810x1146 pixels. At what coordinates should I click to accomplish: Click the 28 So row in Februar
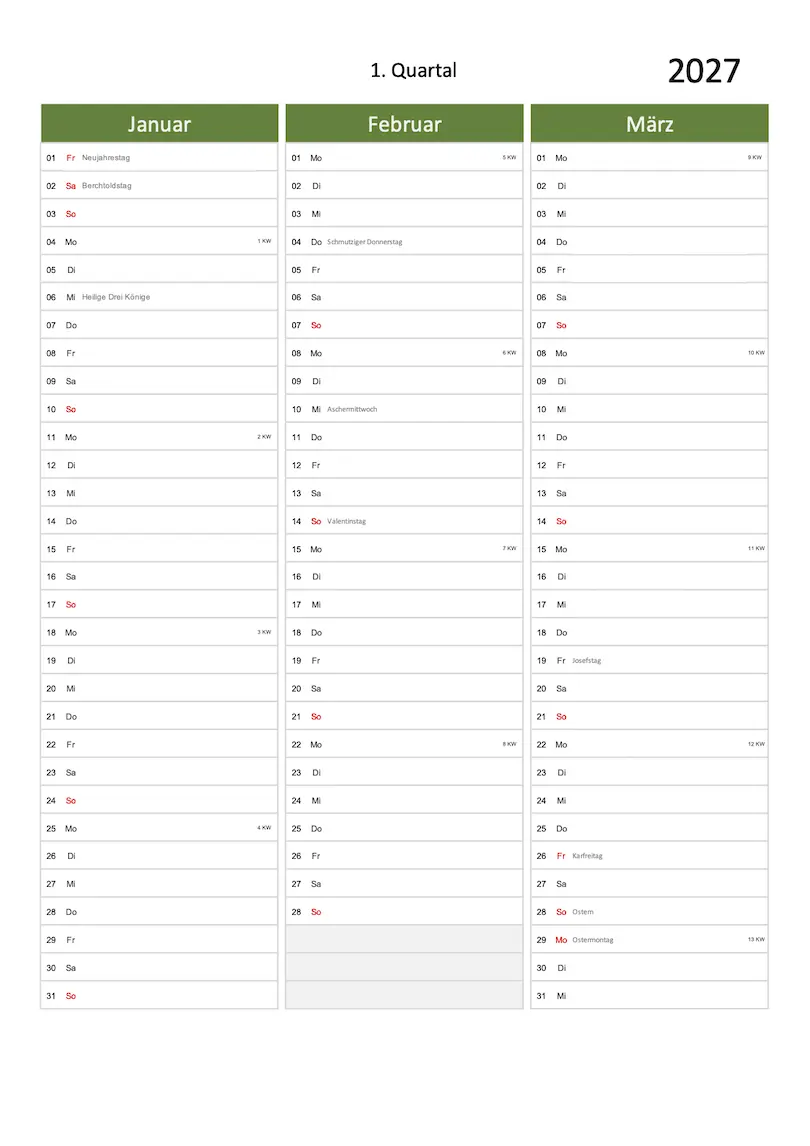(404, 912)
